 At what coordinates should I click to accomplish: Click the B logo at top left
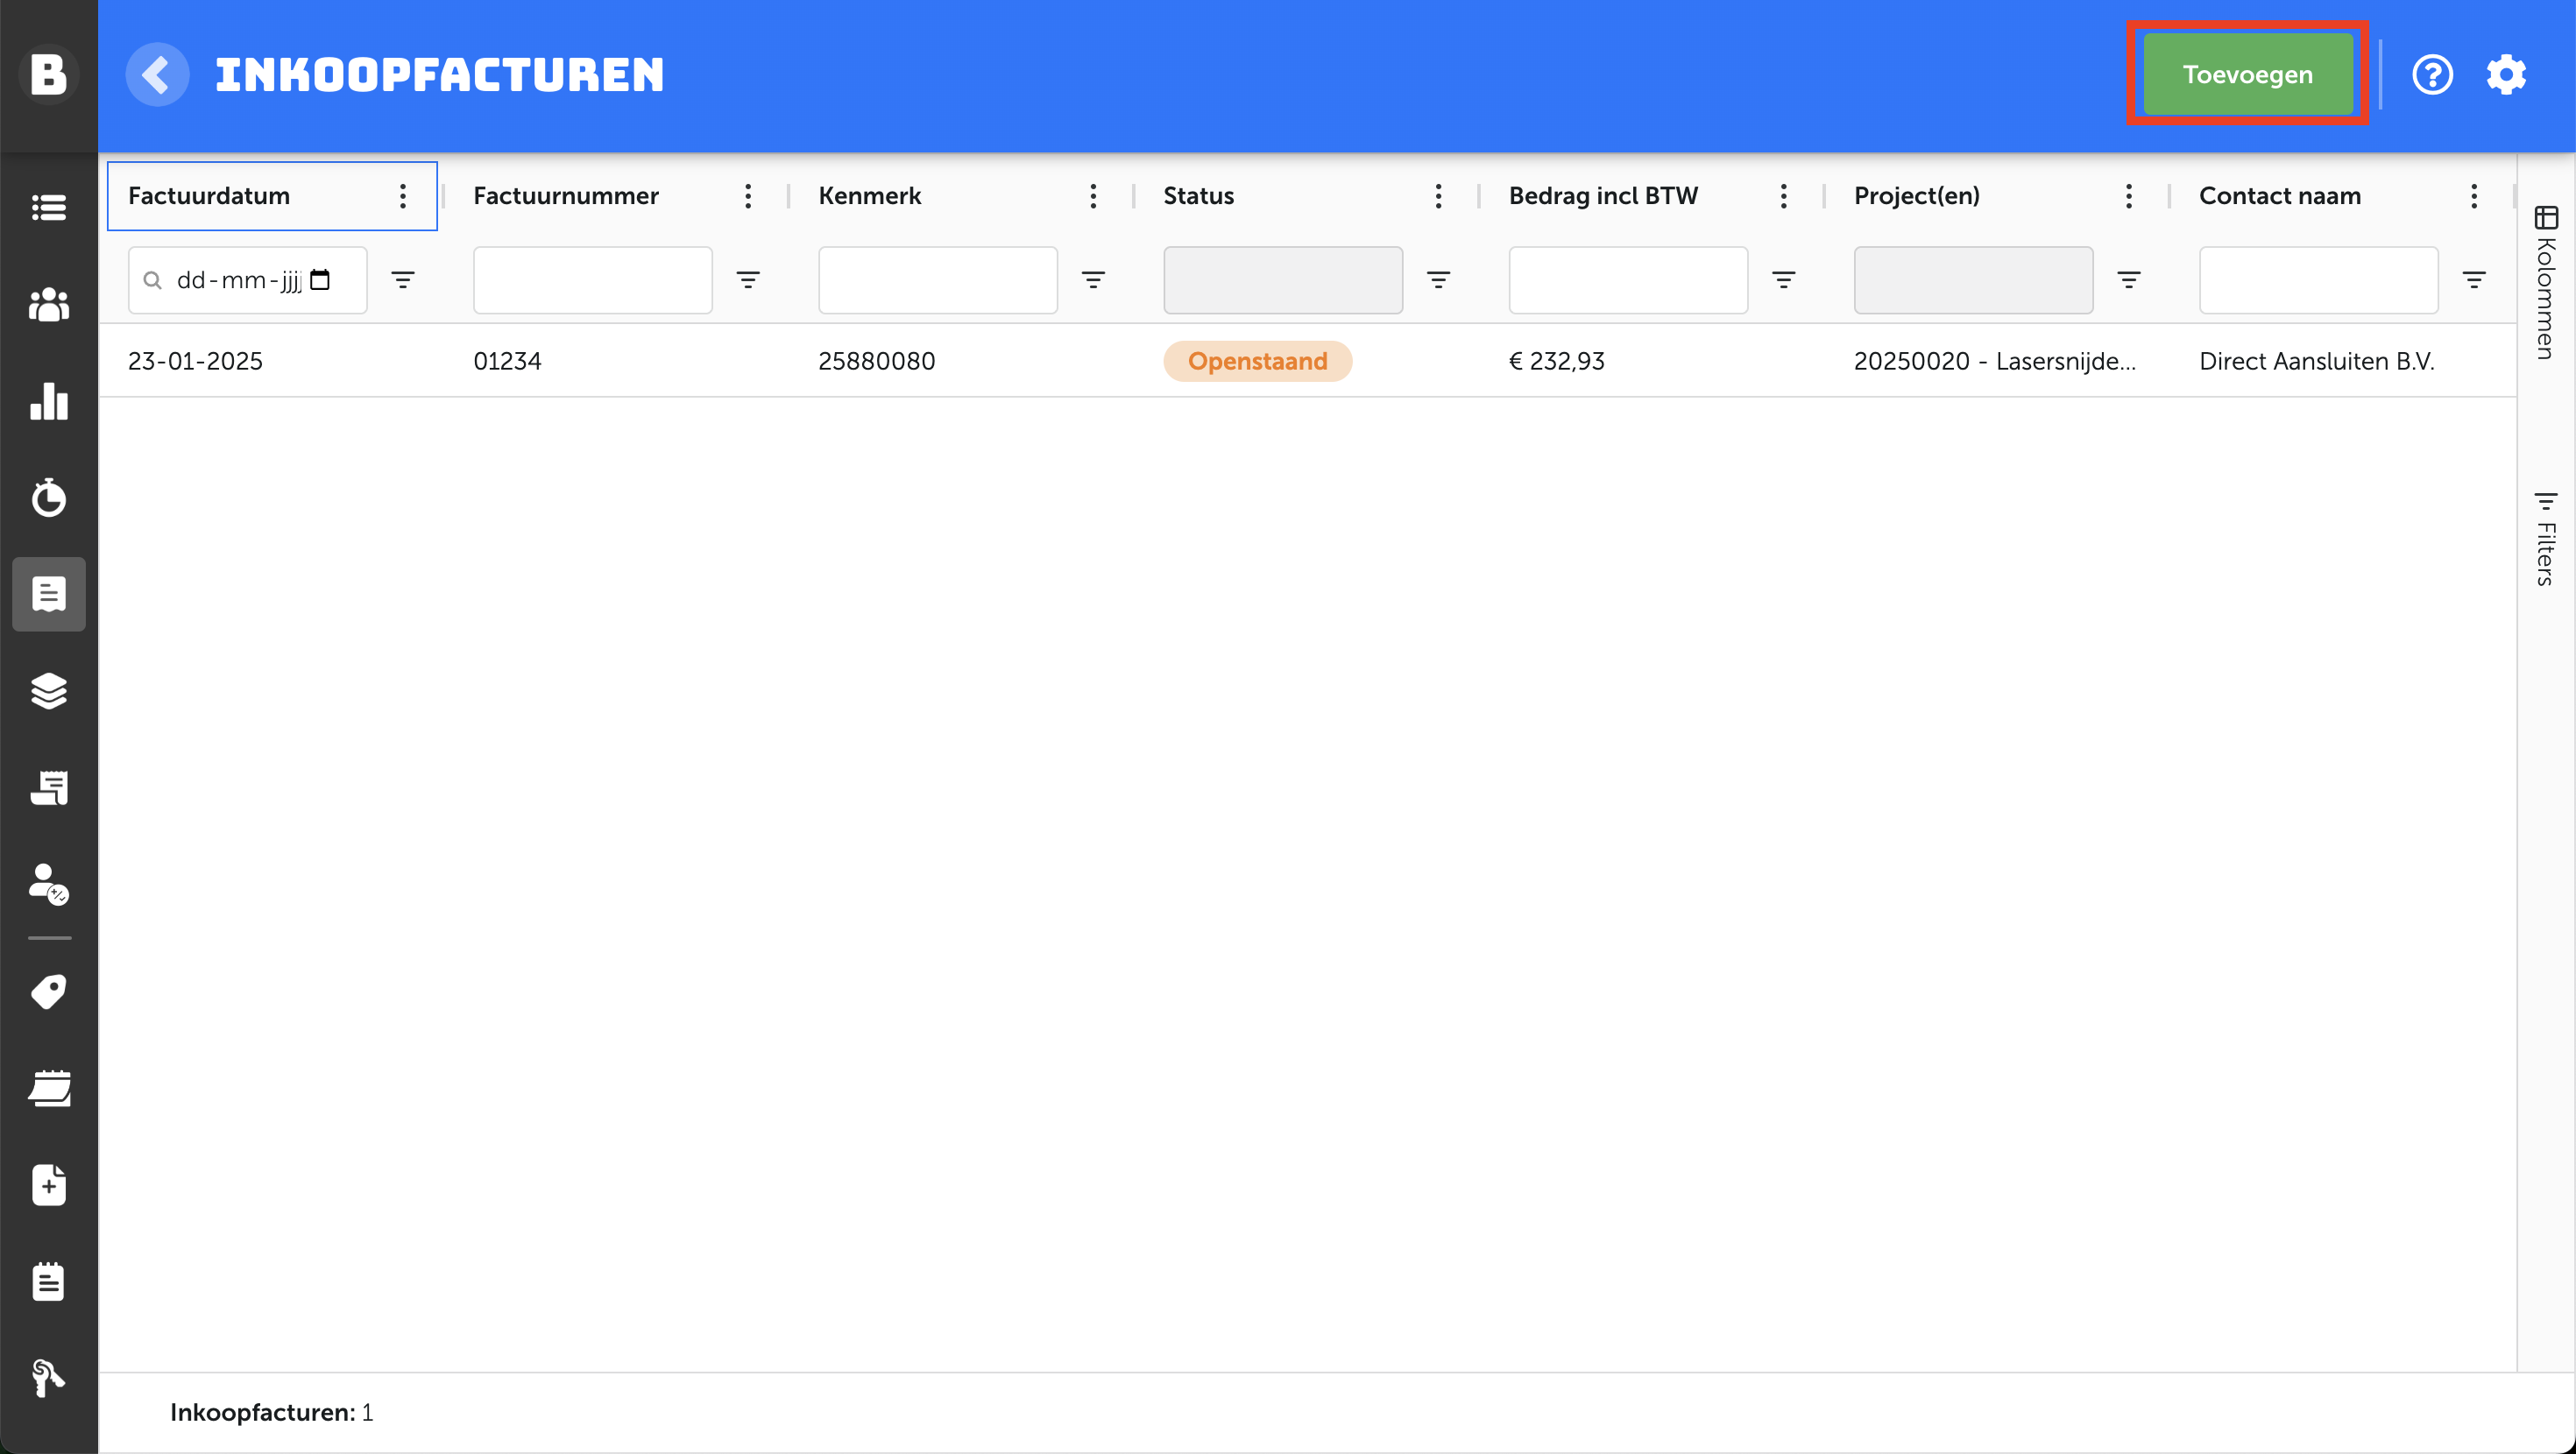[x=48, y=75]
